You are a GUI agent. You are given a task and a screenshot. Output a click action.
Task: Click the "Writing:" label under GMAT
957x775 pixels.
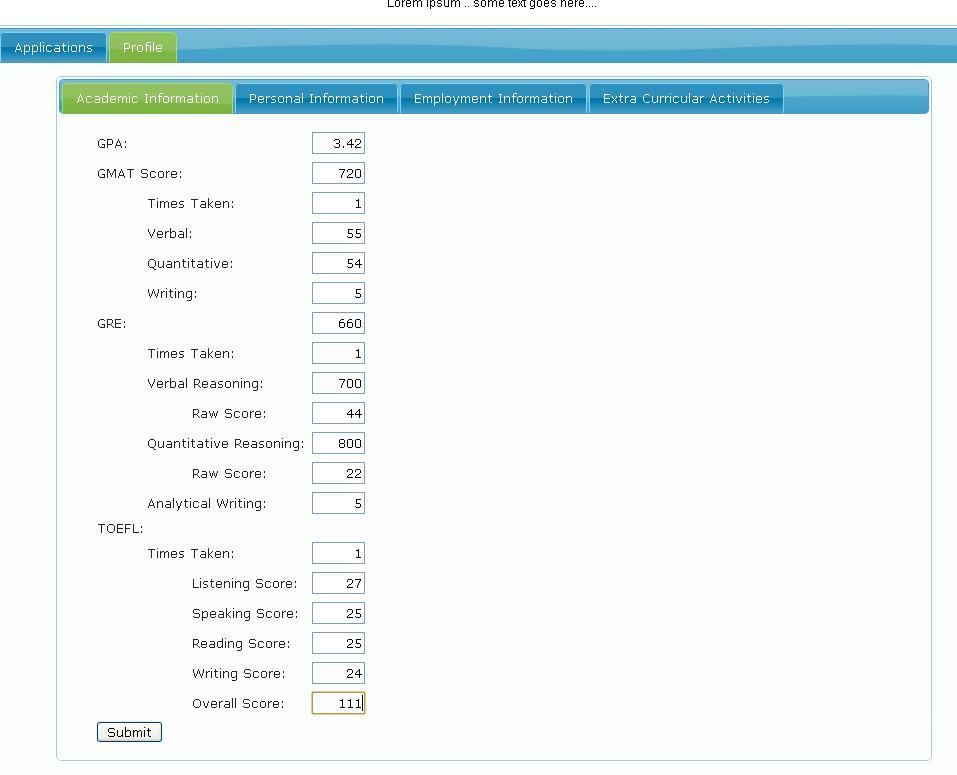172,294
